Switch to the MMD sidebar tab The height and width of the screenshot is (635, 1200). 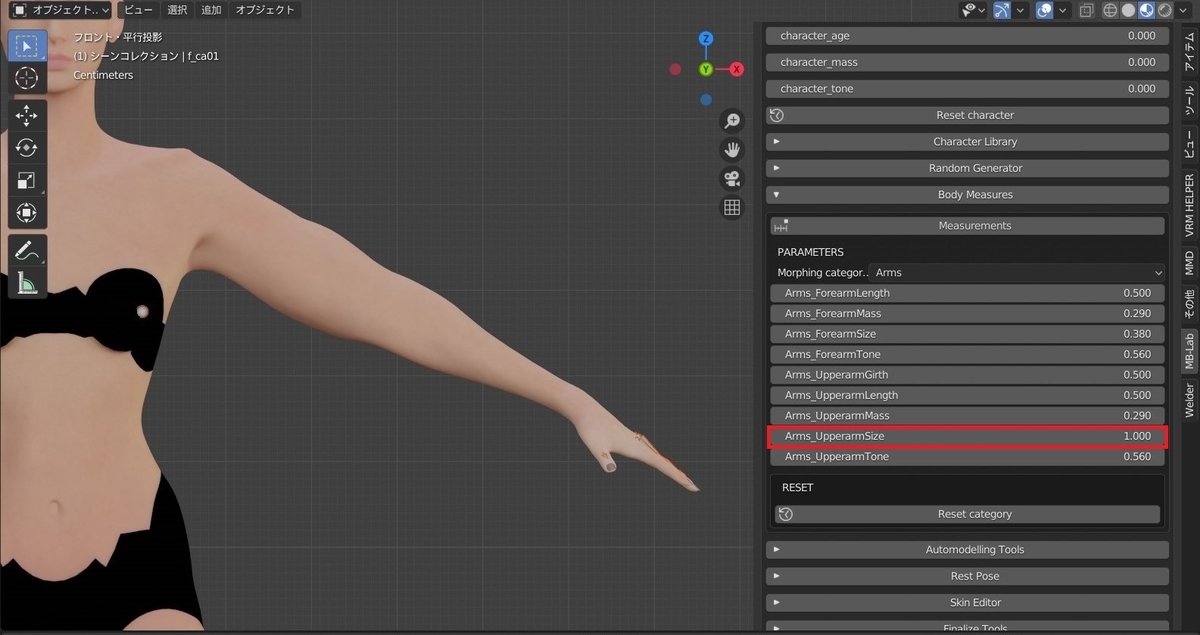[x=1189, y=264]
